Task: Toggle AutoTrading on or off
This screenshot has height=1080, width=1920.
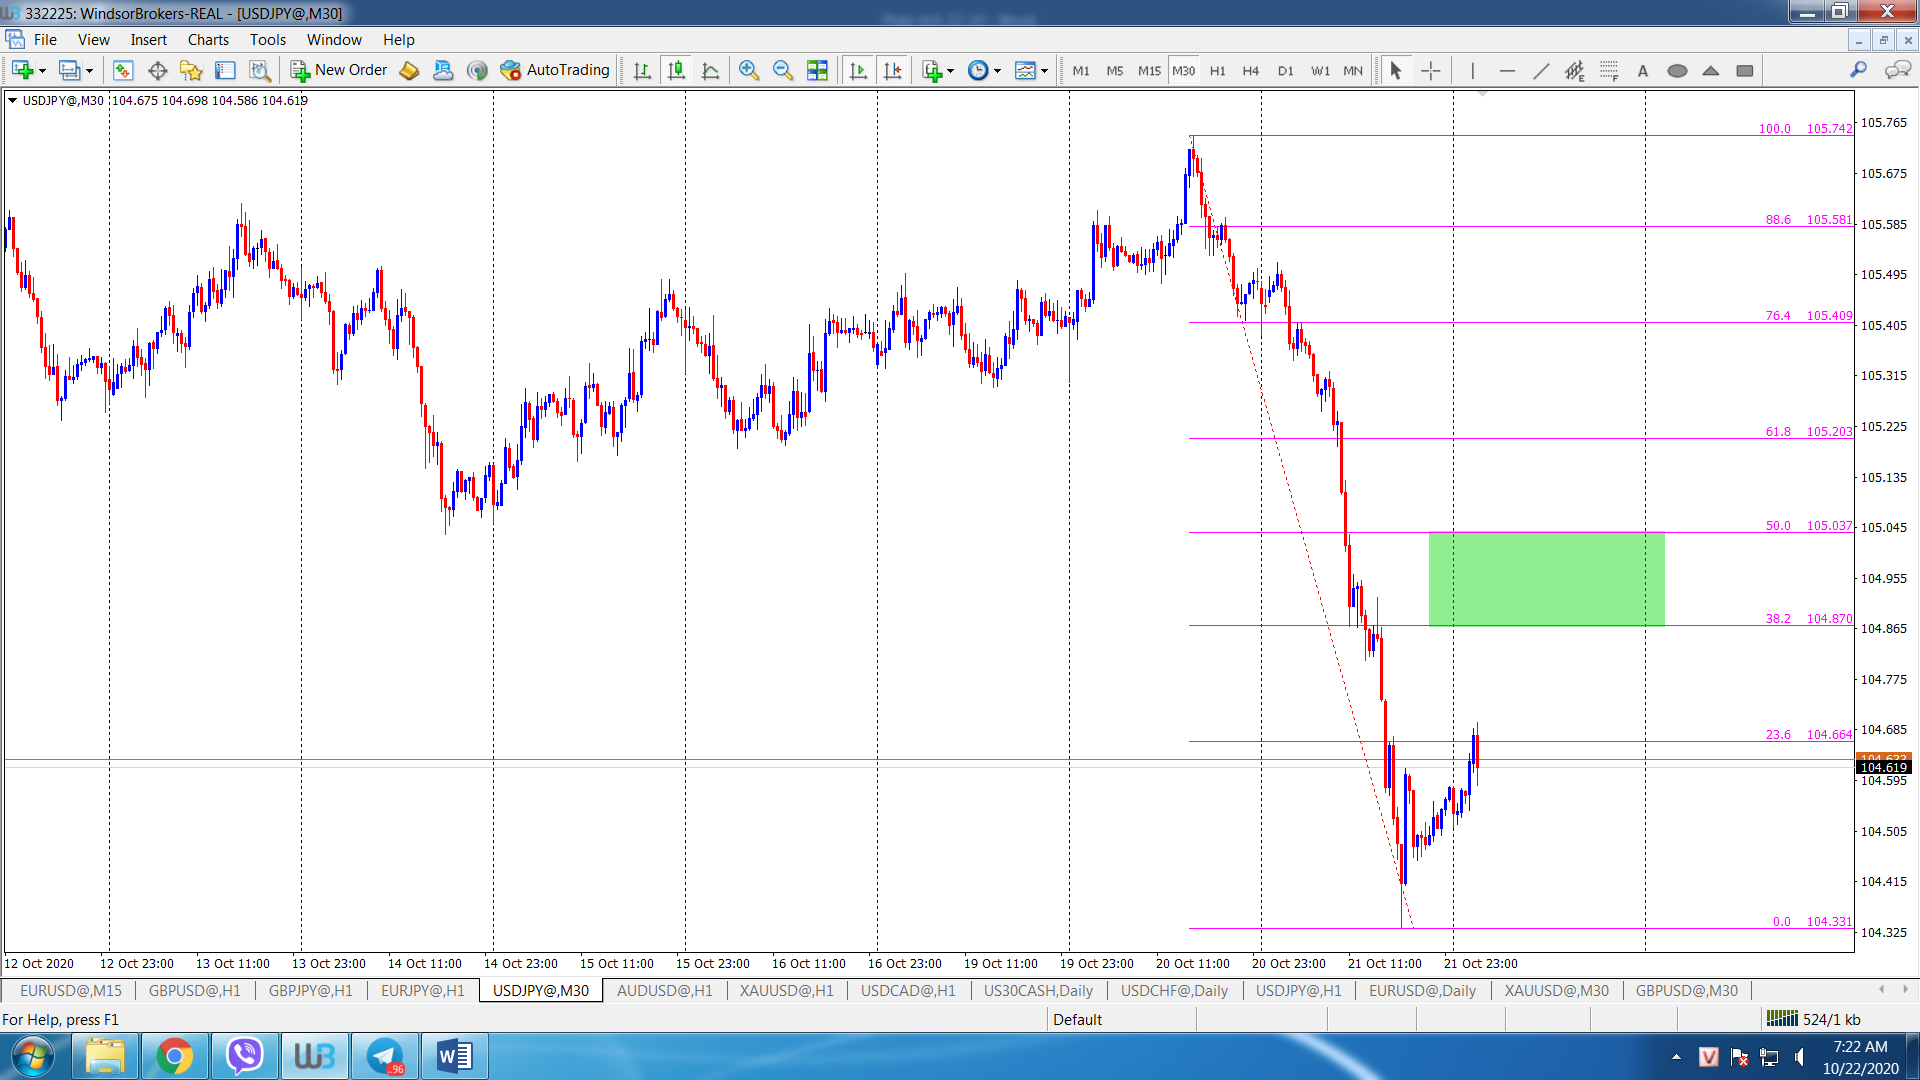Action: click(555, 70)
